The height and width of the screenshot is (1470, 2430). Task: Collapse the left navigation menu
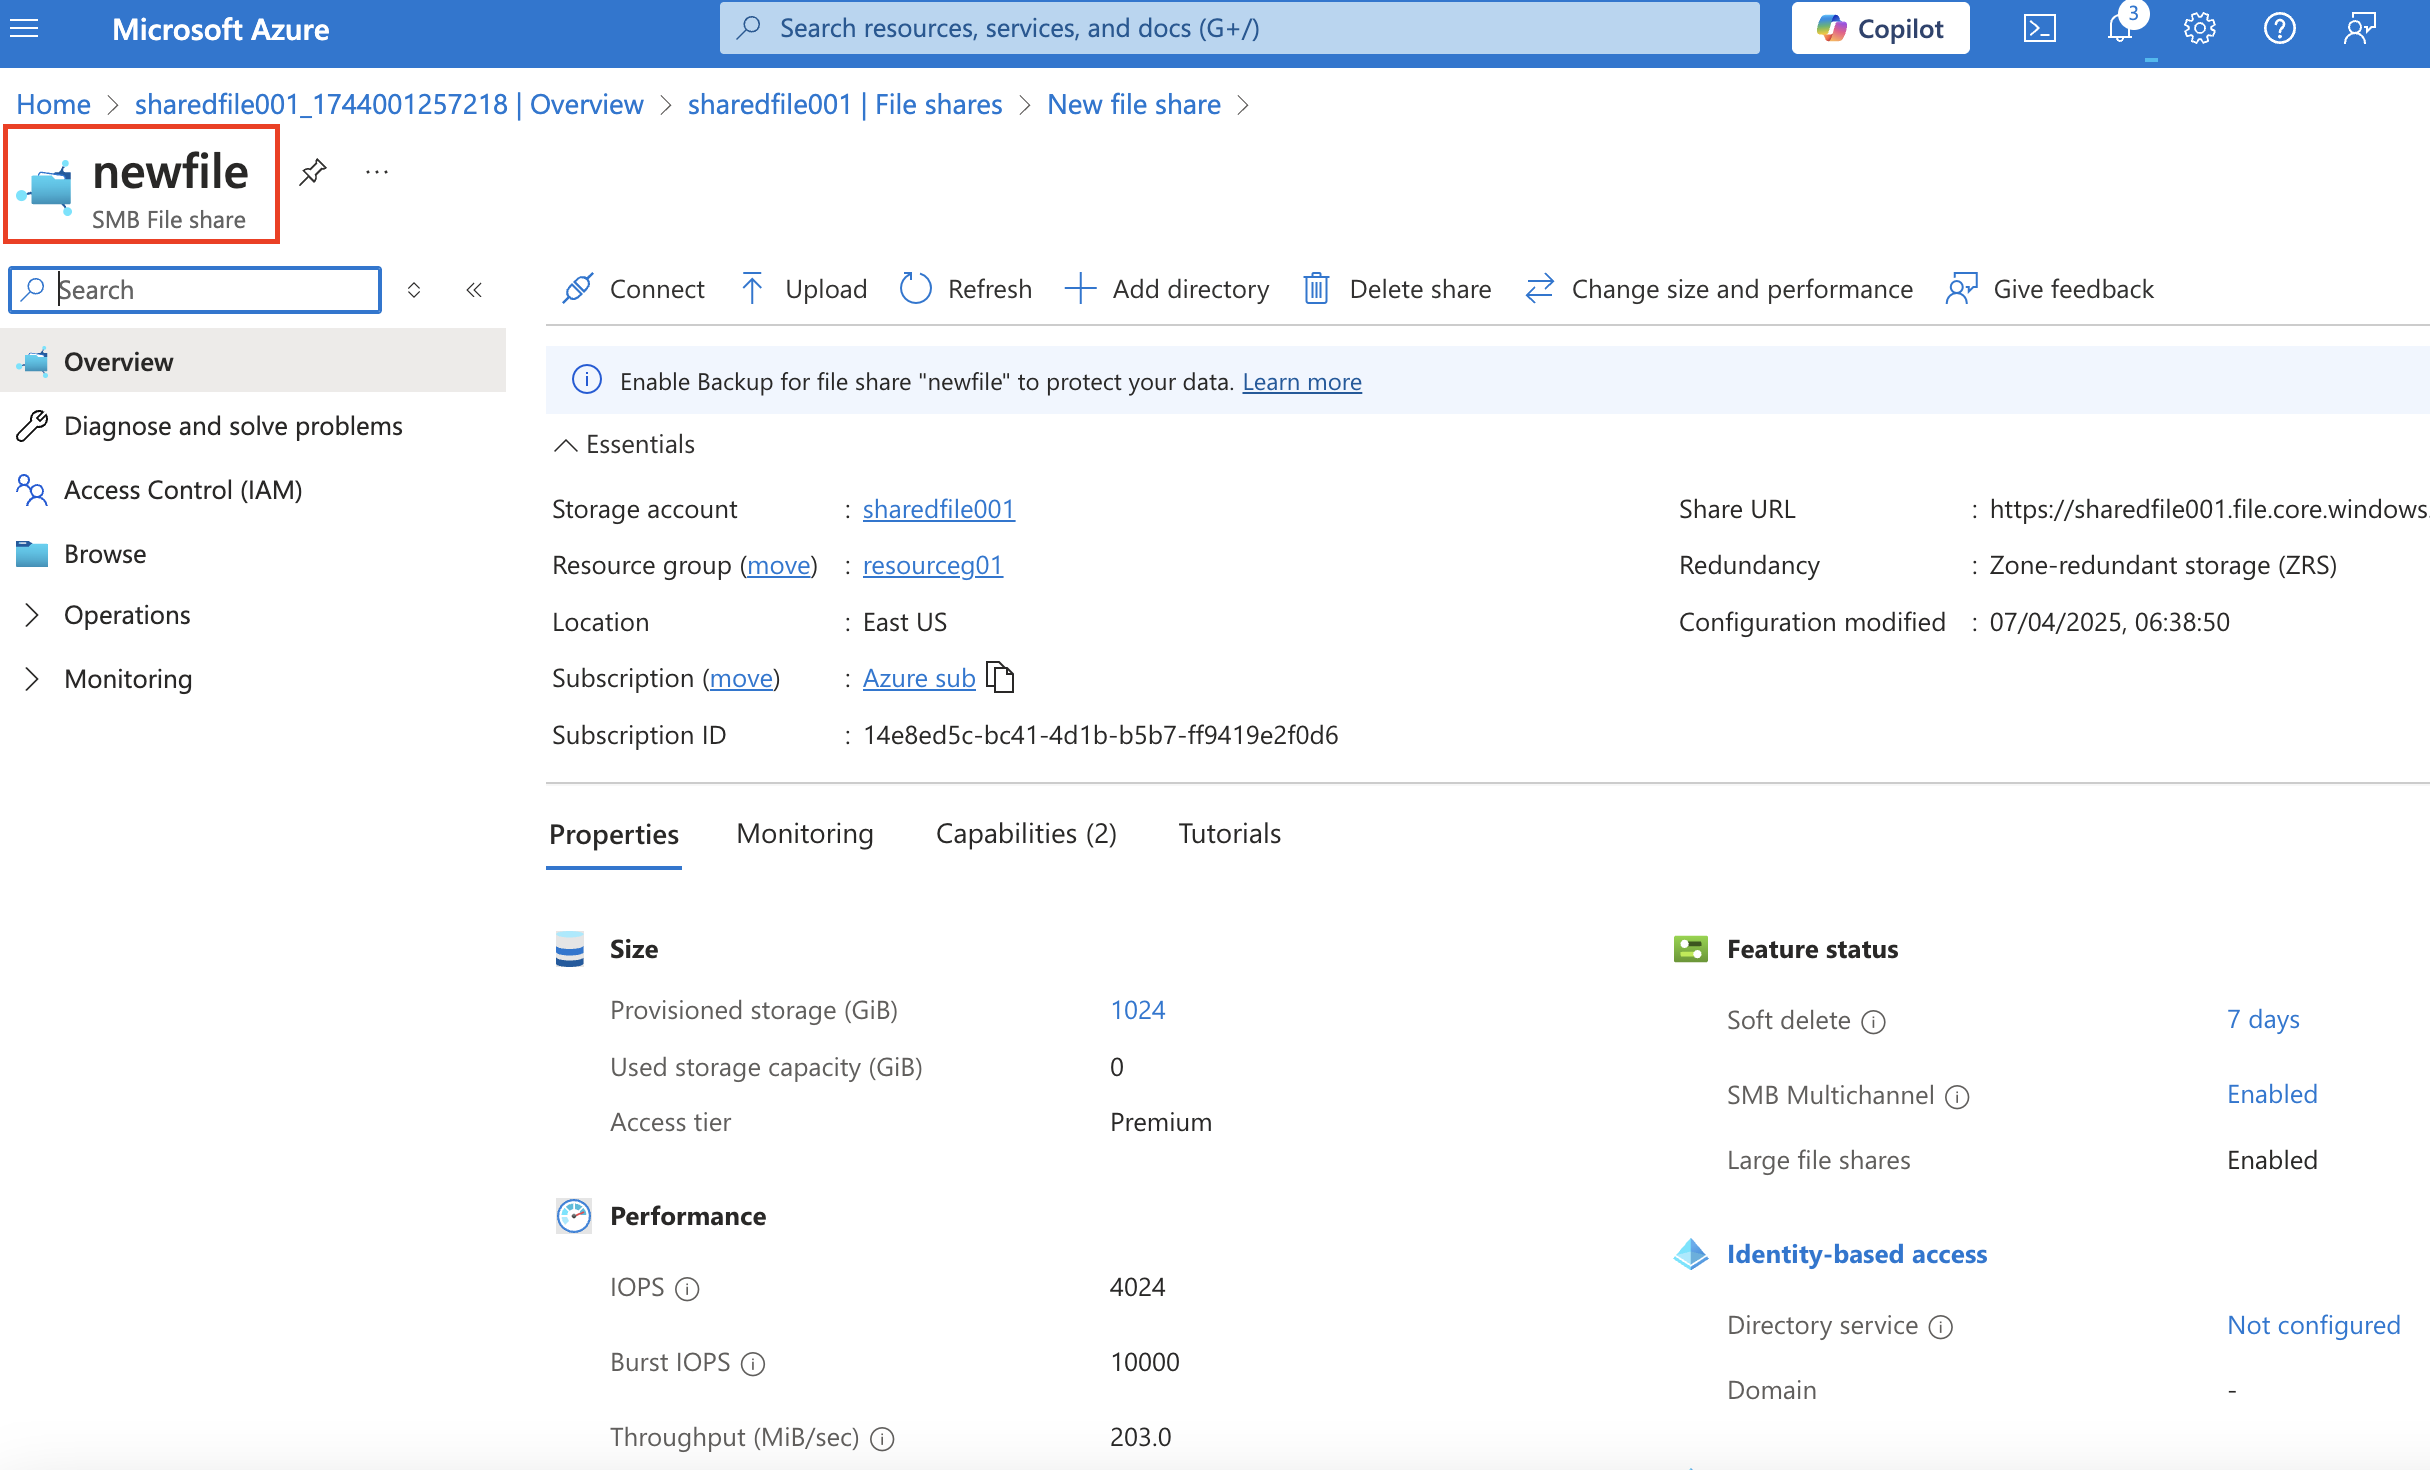[x=474, y=290]
